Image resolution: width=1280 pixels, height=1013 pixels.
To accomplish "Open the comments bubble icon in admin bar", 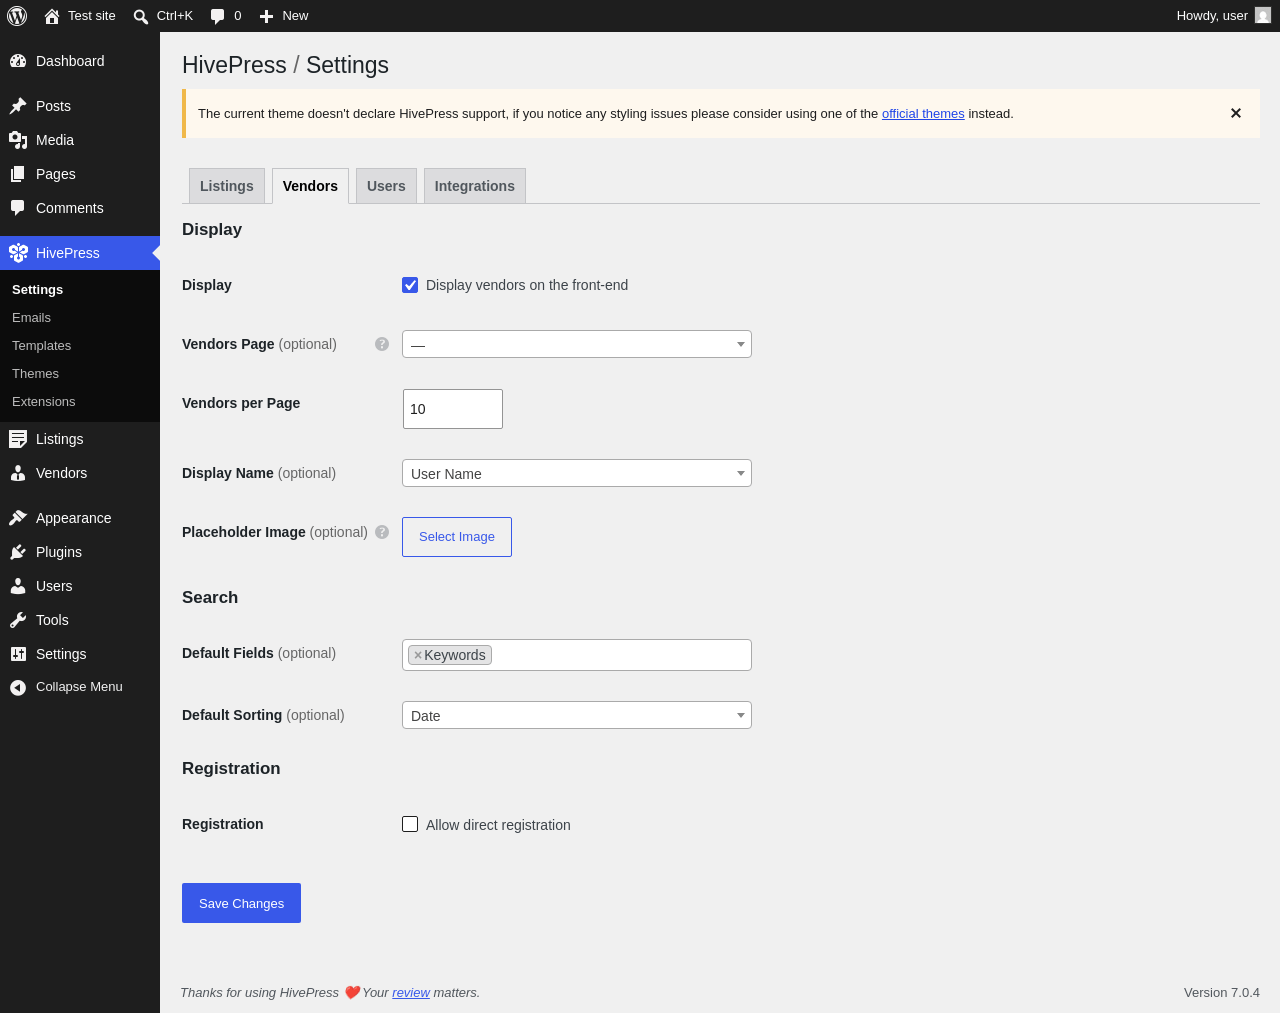I will pyautogui.click(x=218, y=16).
